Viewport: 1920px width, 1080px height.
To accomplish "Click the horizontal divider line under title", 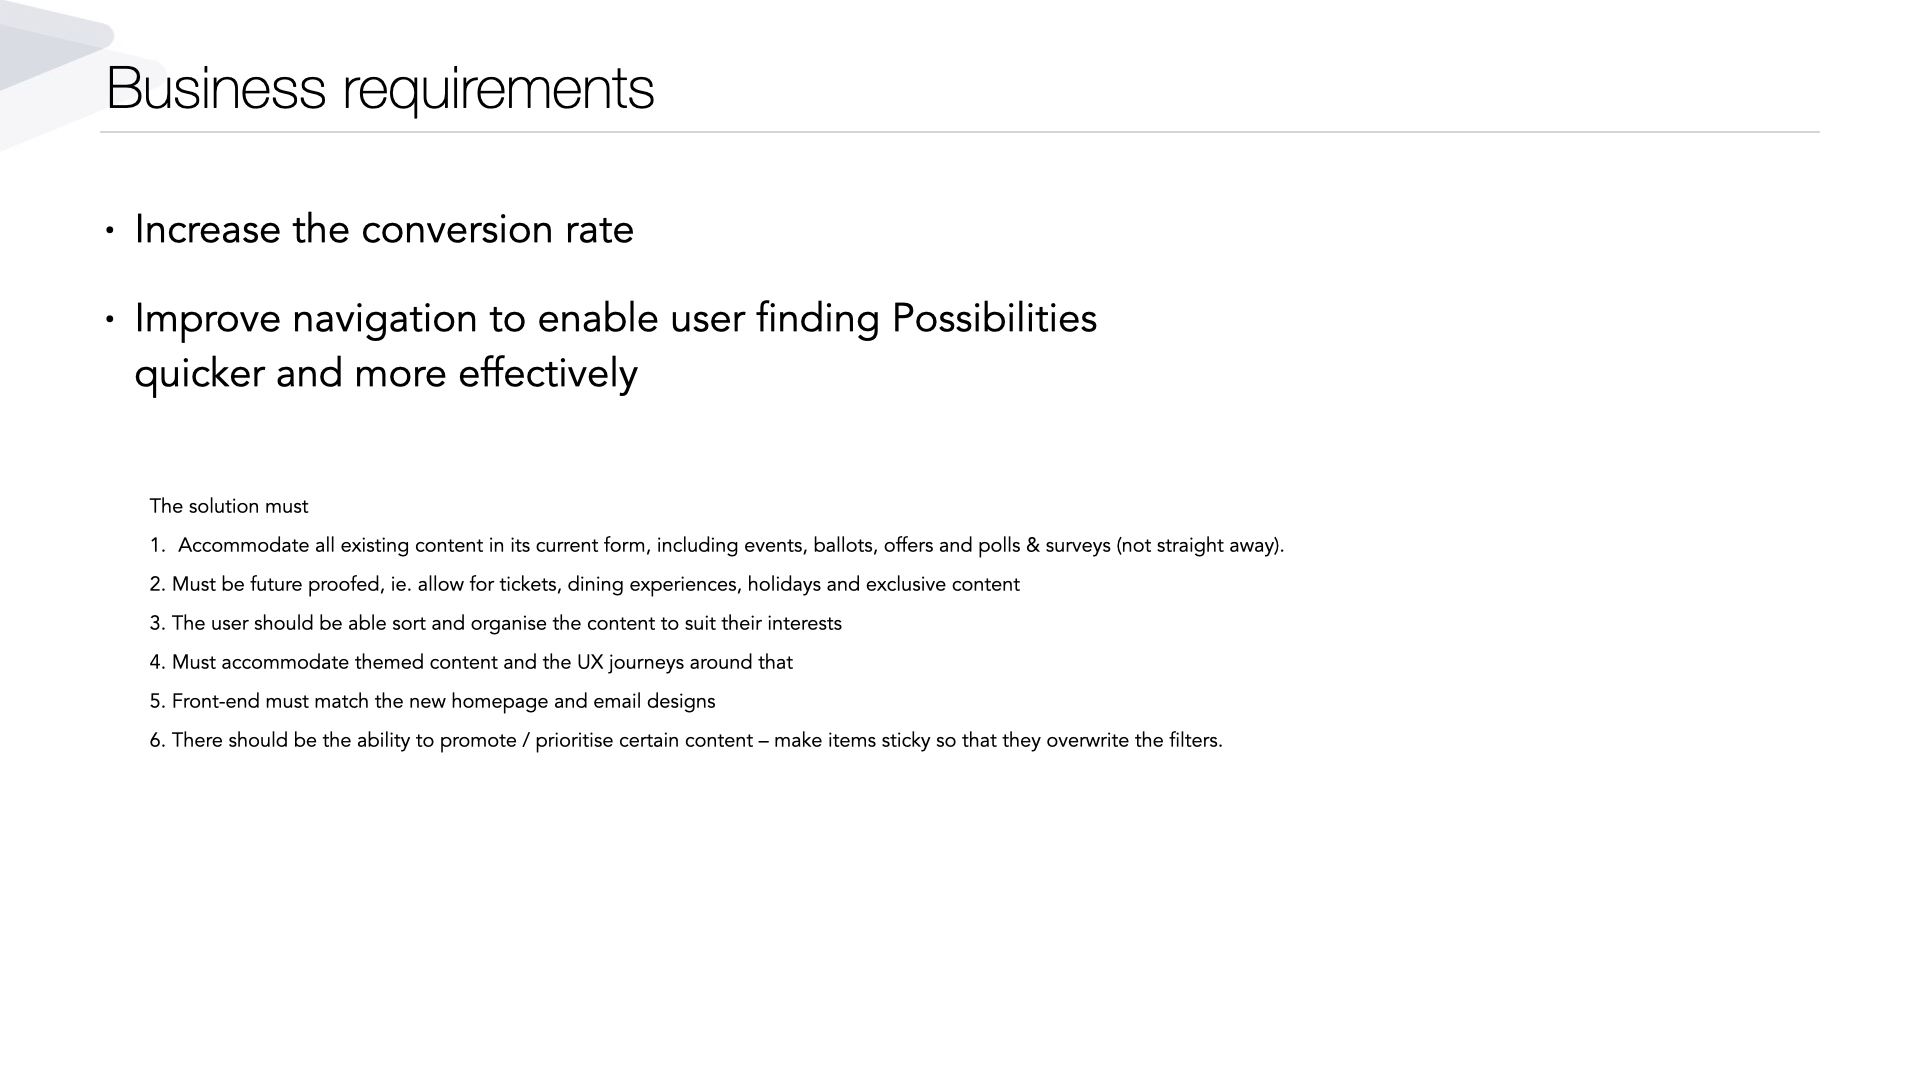I will [960, 132].
